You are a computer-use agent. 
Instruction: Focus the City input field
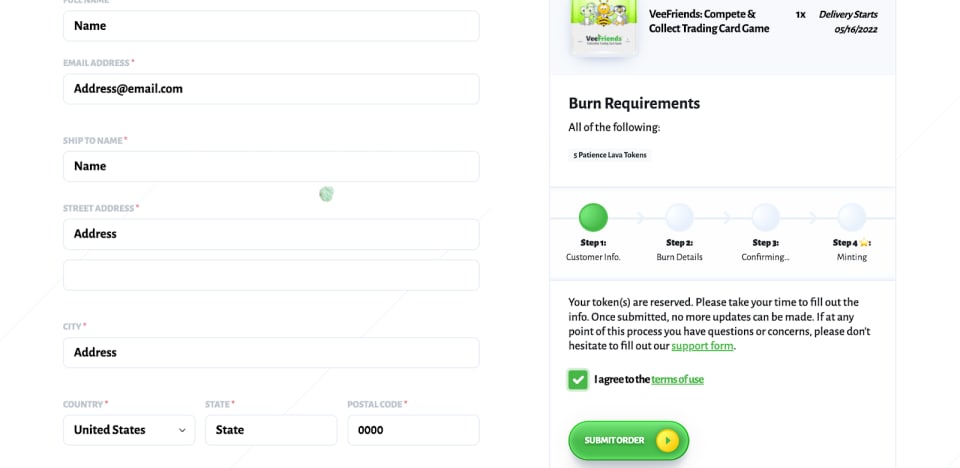270,353
